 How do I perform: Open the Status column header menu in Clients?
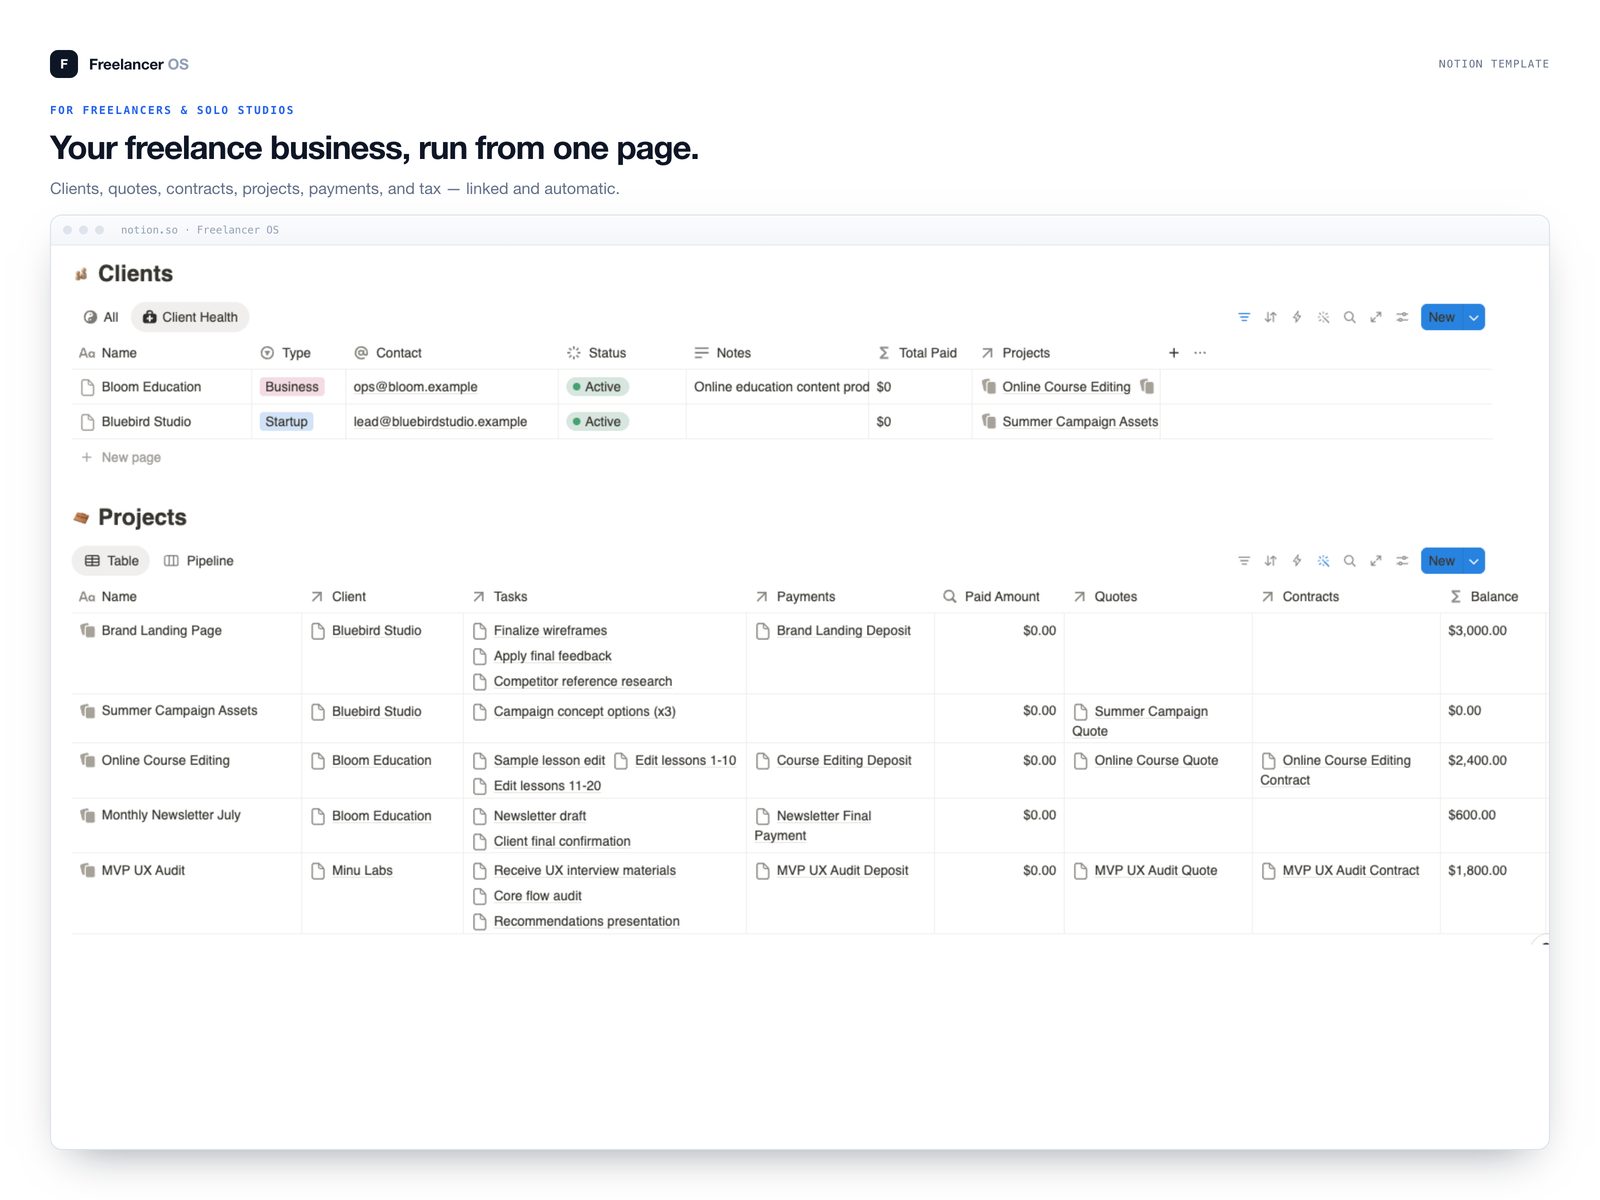pyautogui.click(x=597, y=353)
